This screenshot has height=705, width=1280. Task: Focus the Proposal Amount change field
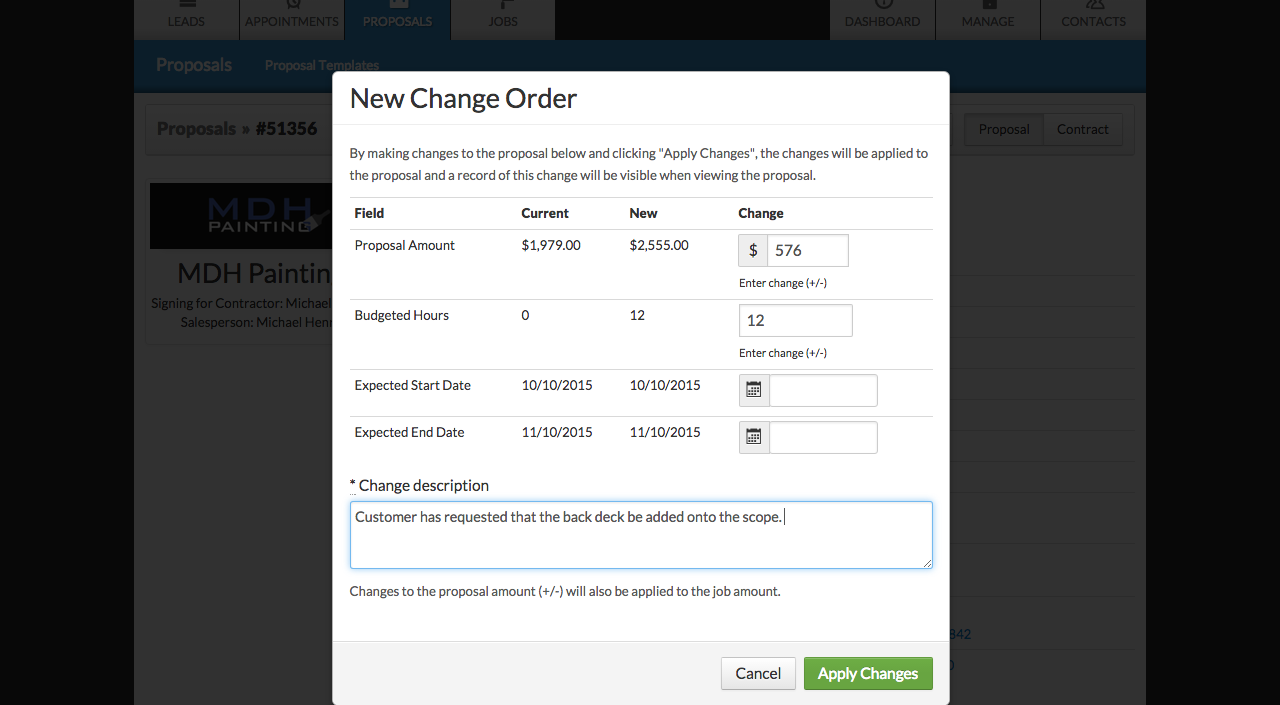[x=808, y=250]
